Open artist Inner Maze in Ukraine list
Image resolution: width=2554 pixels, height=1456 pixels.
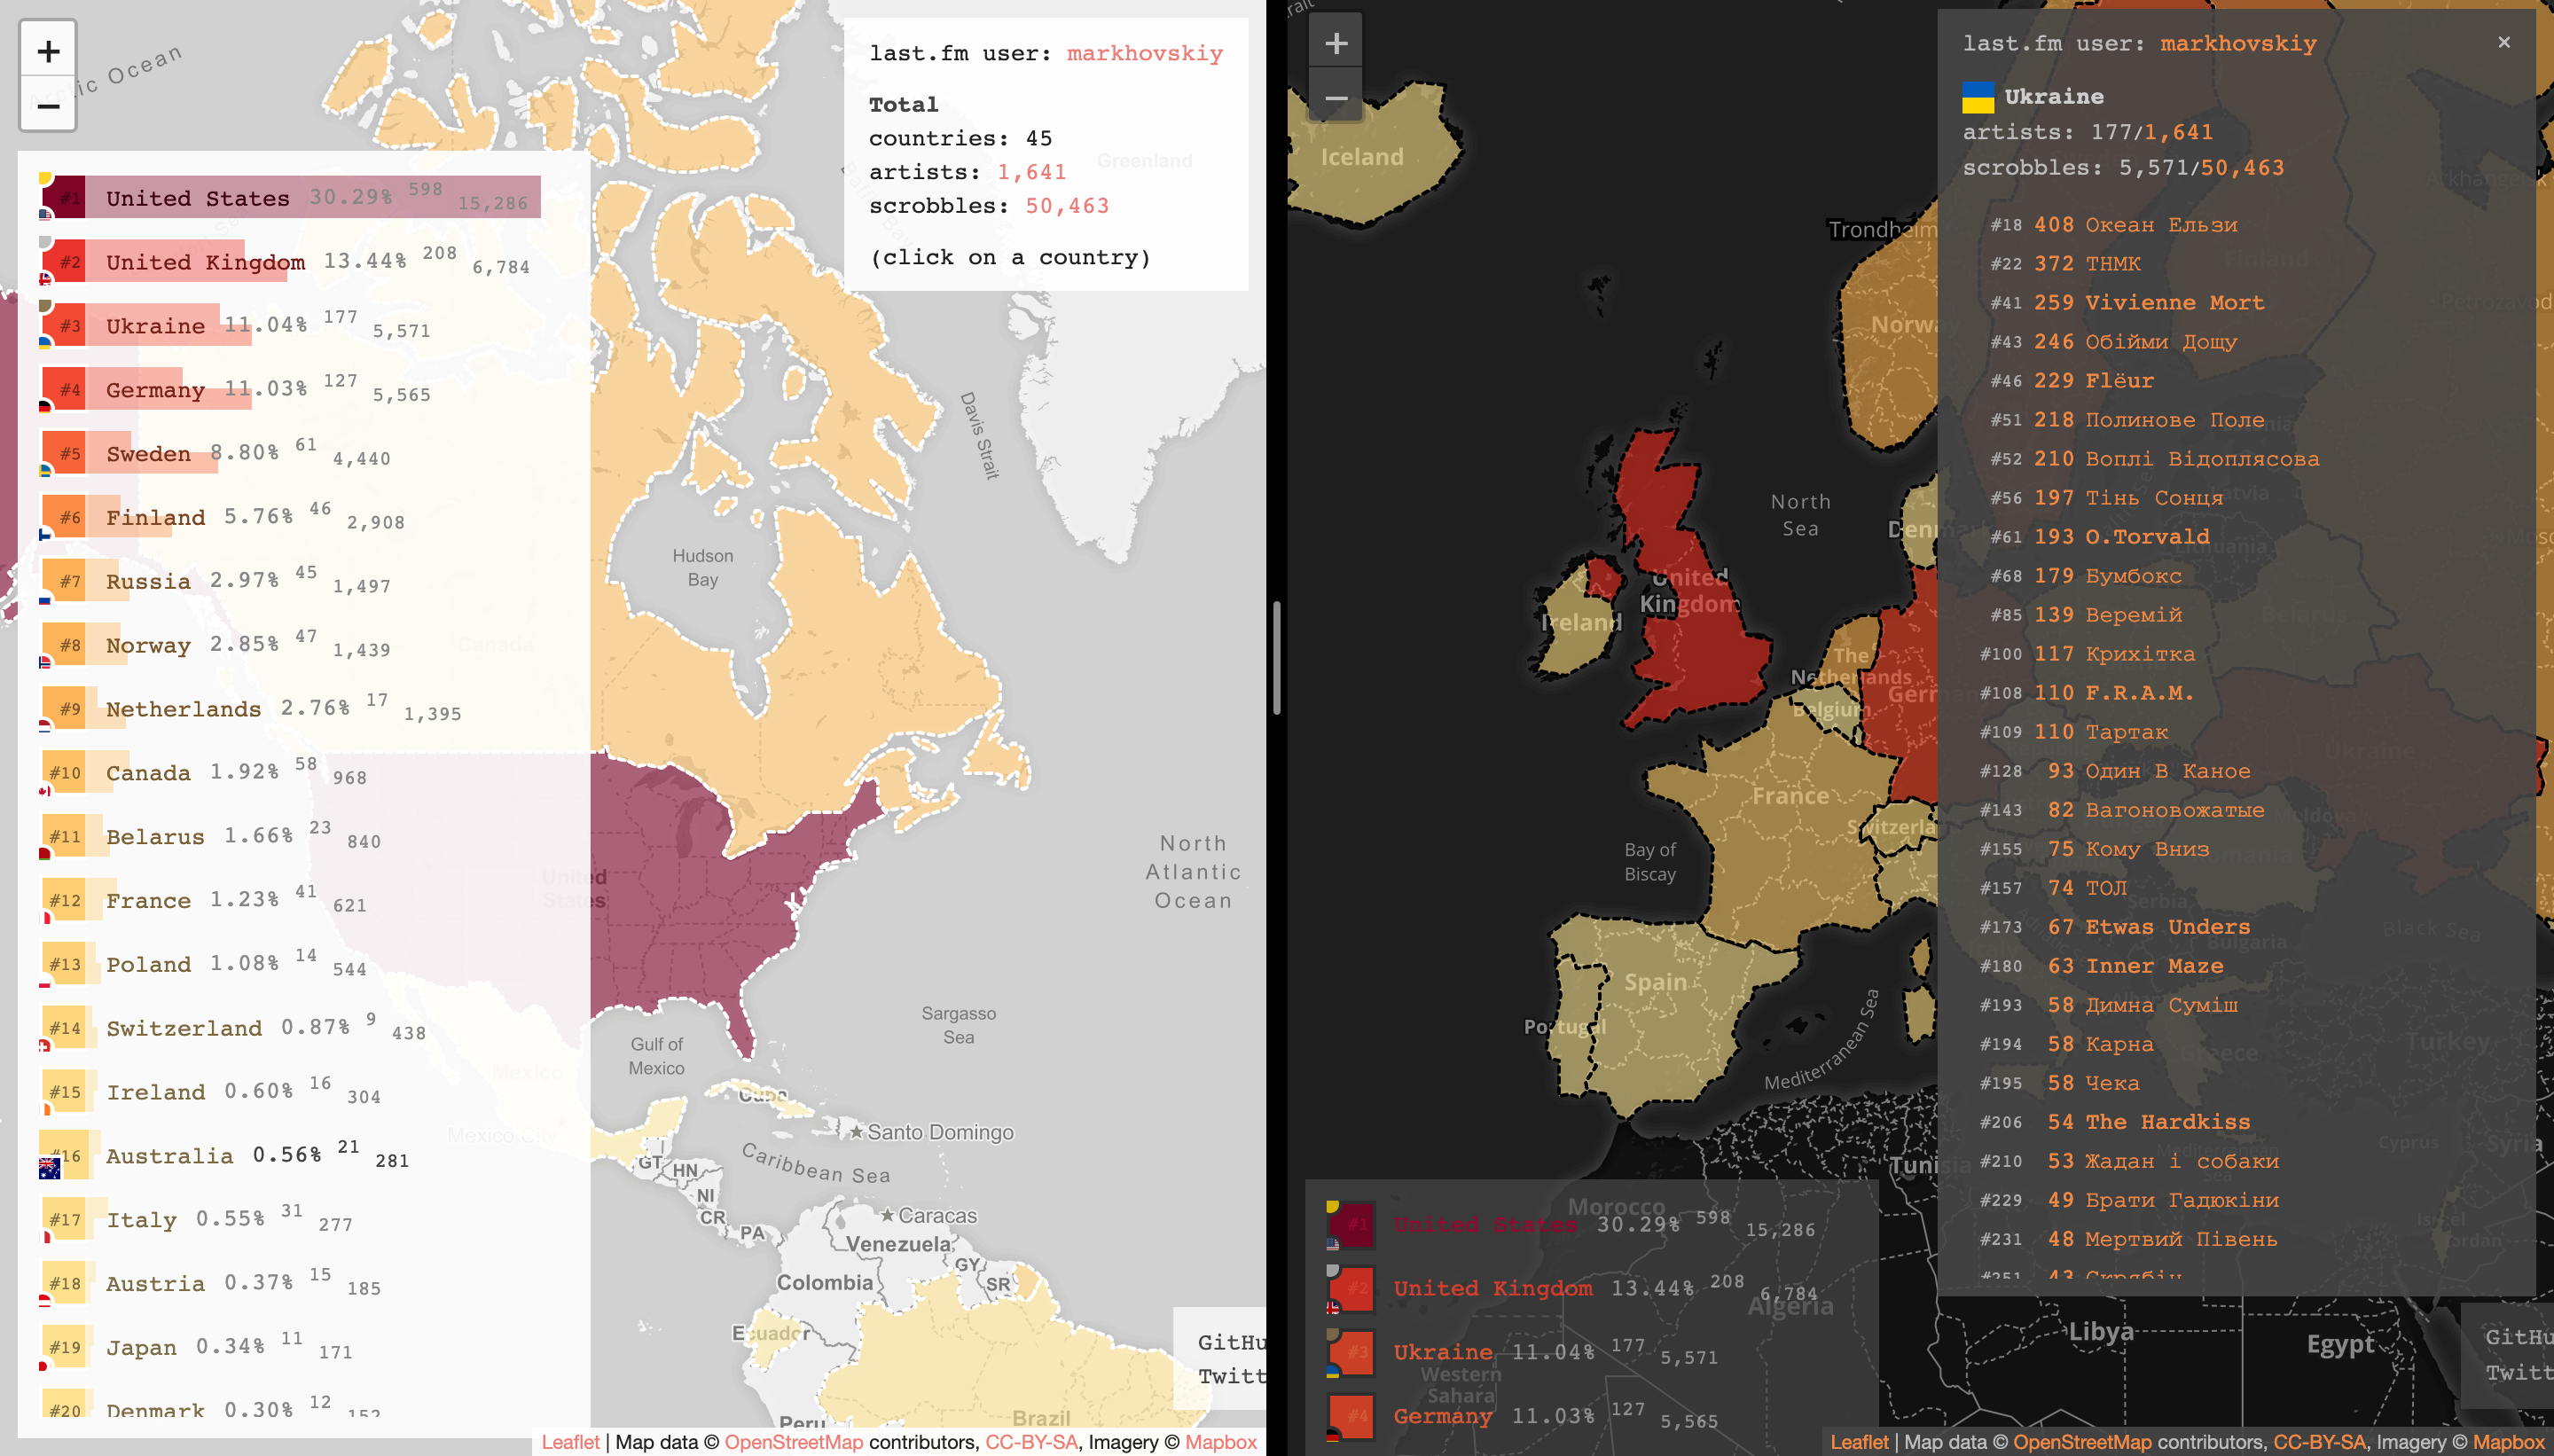pyautogui.click(x=2155, y=966)
